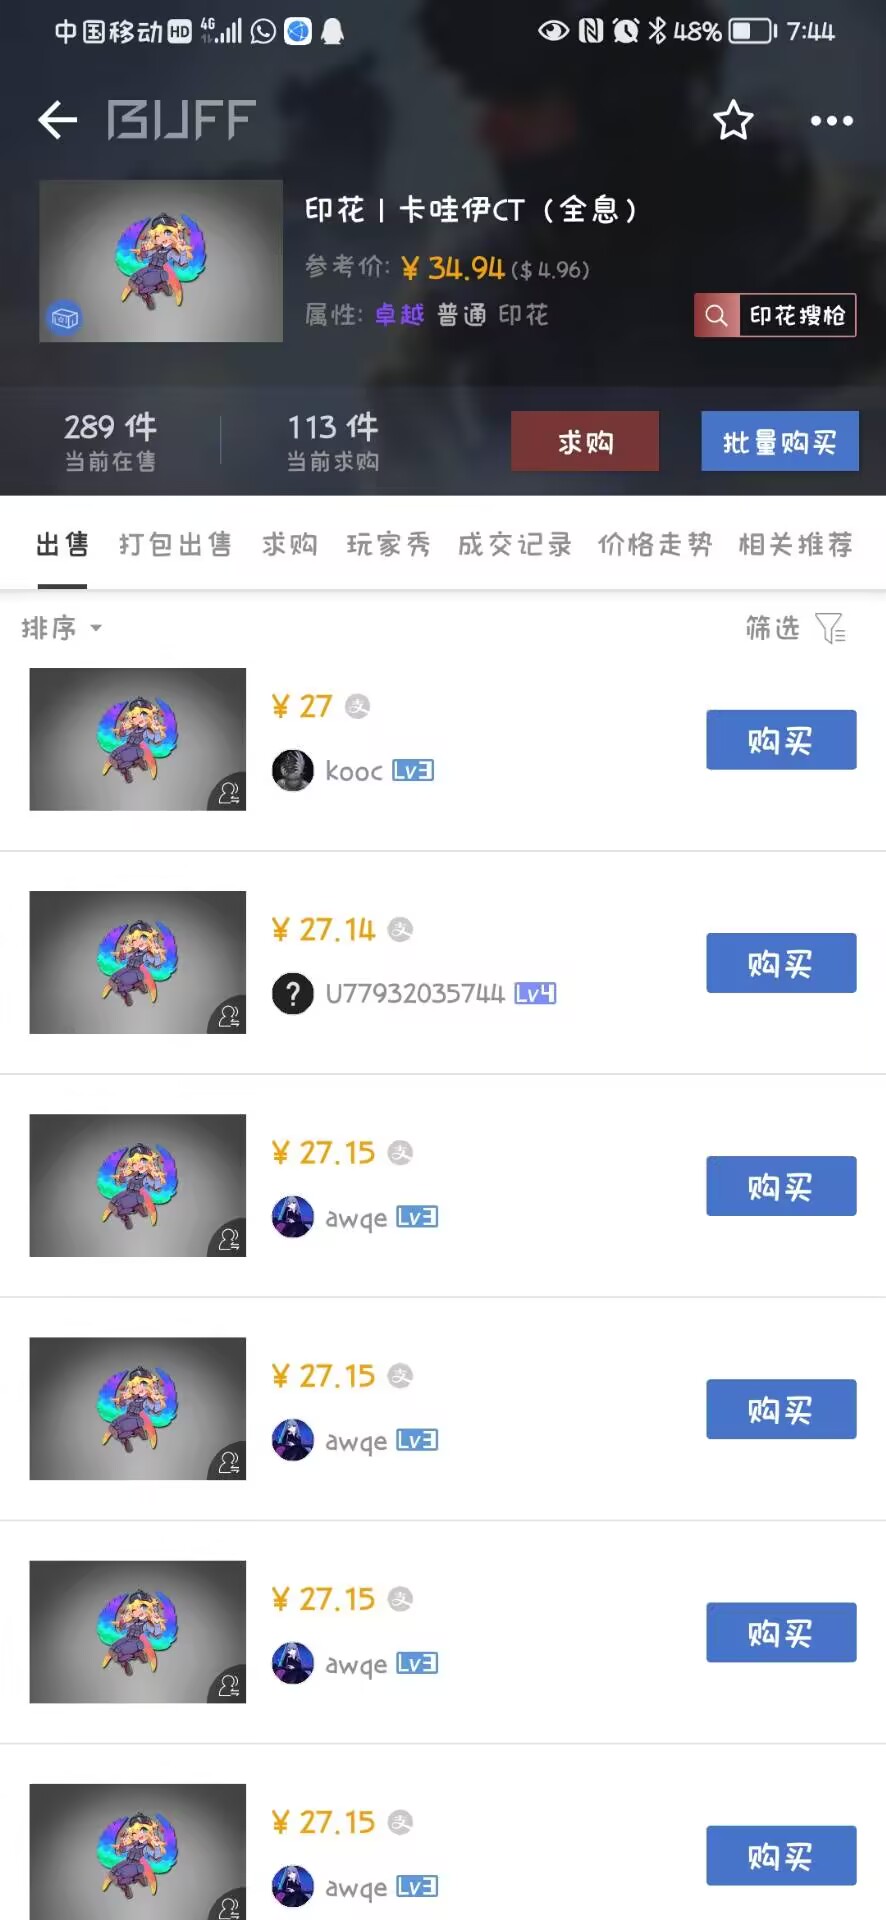The image size is (886, 1920).
Task: Switch to the 求购 tab
Action: pos(289,544)
